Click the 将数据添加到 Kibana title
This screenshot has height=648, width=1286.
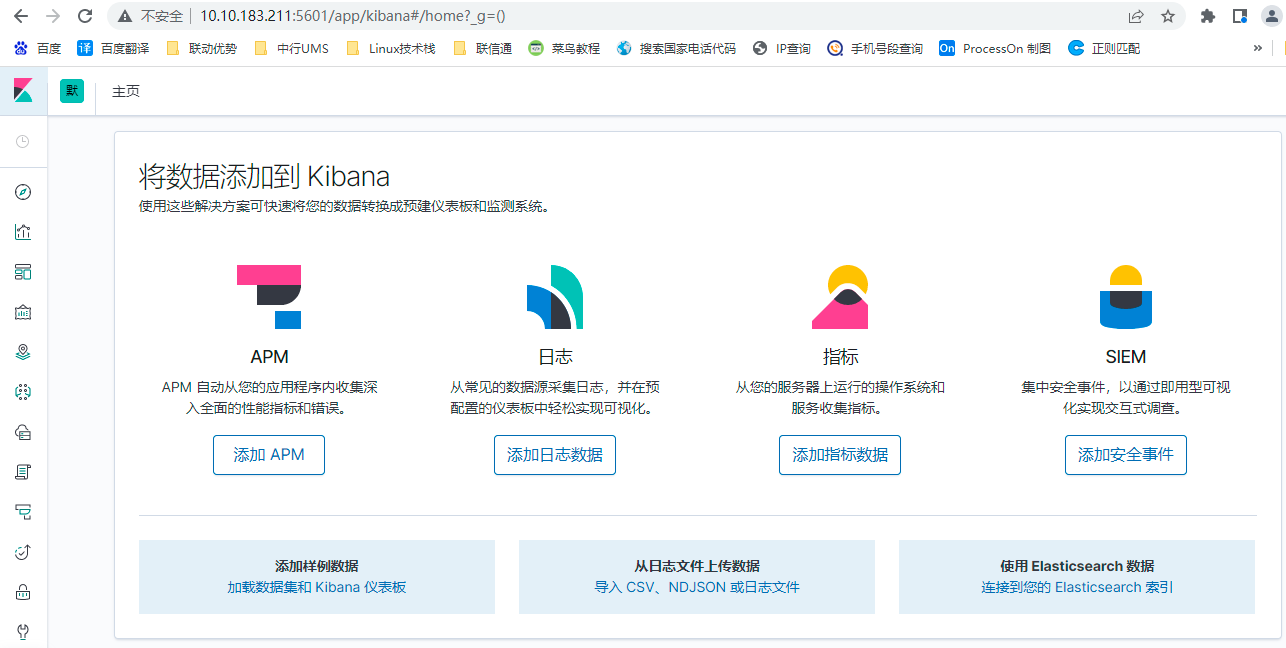[x=264, y=177]
